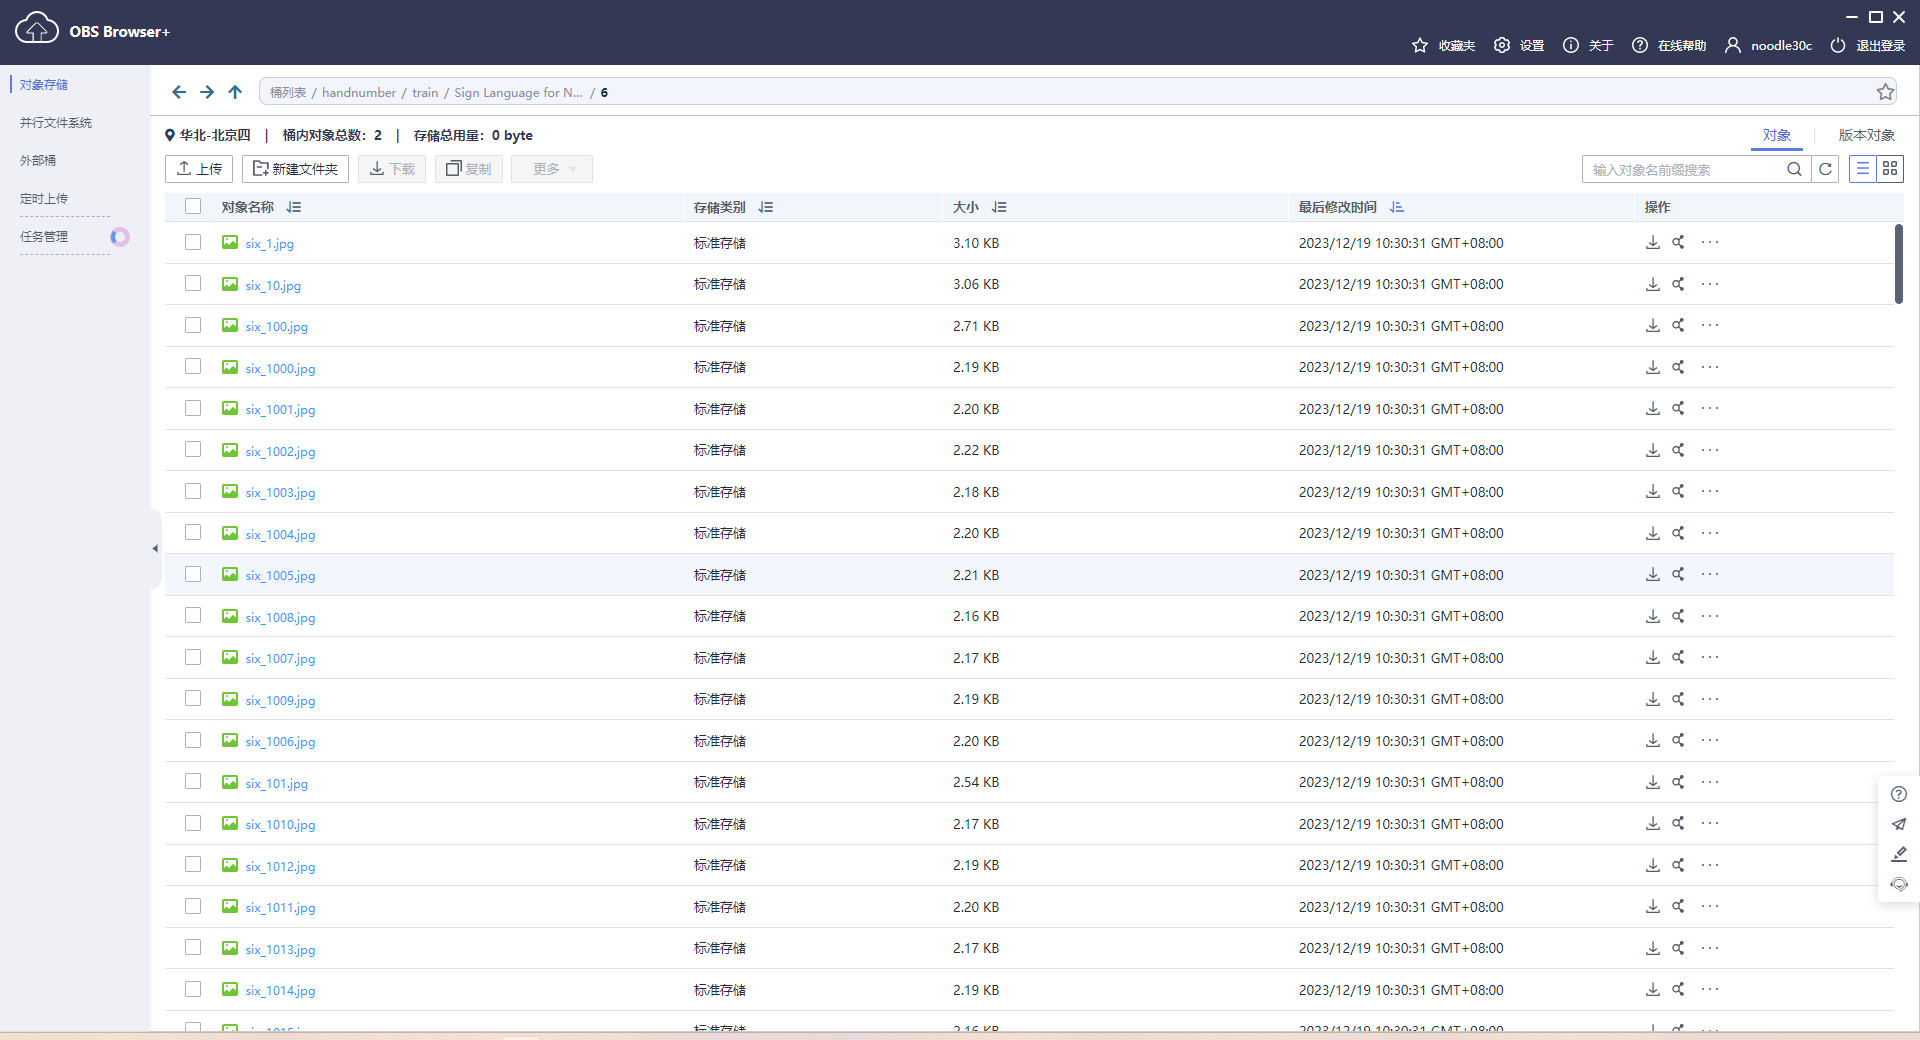Check the box for six_10.jpg
This screenshot has height=1040, width=1920.
tap(193, 284)
